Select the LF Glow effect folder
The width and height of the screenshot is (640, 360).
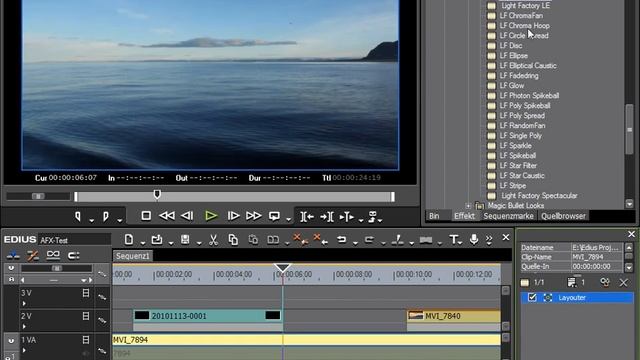pyautogui.click(x=511, y=85)
